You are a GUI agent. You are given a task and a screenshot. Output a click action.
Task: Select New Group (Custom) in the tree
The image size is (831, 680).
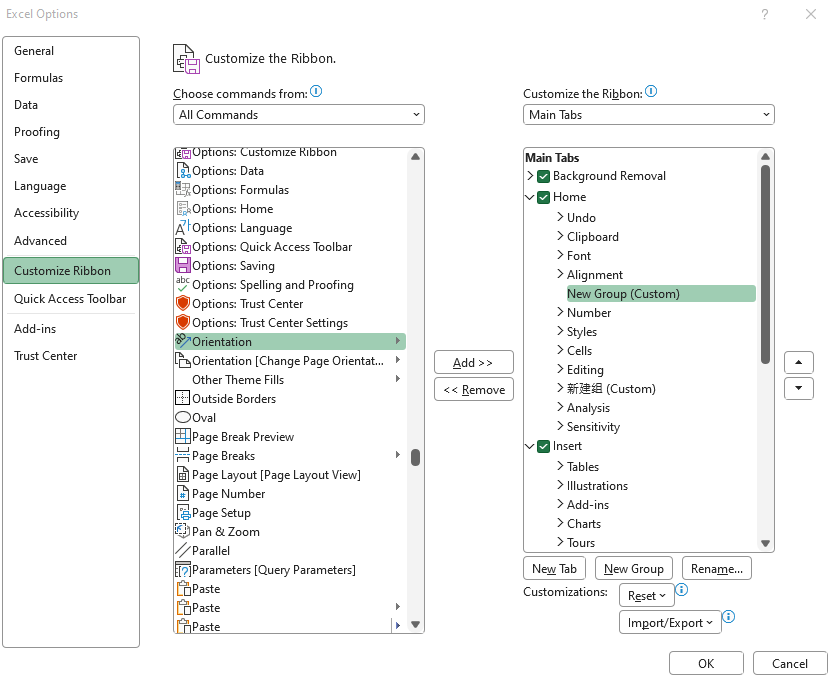(x=661, y=294)
